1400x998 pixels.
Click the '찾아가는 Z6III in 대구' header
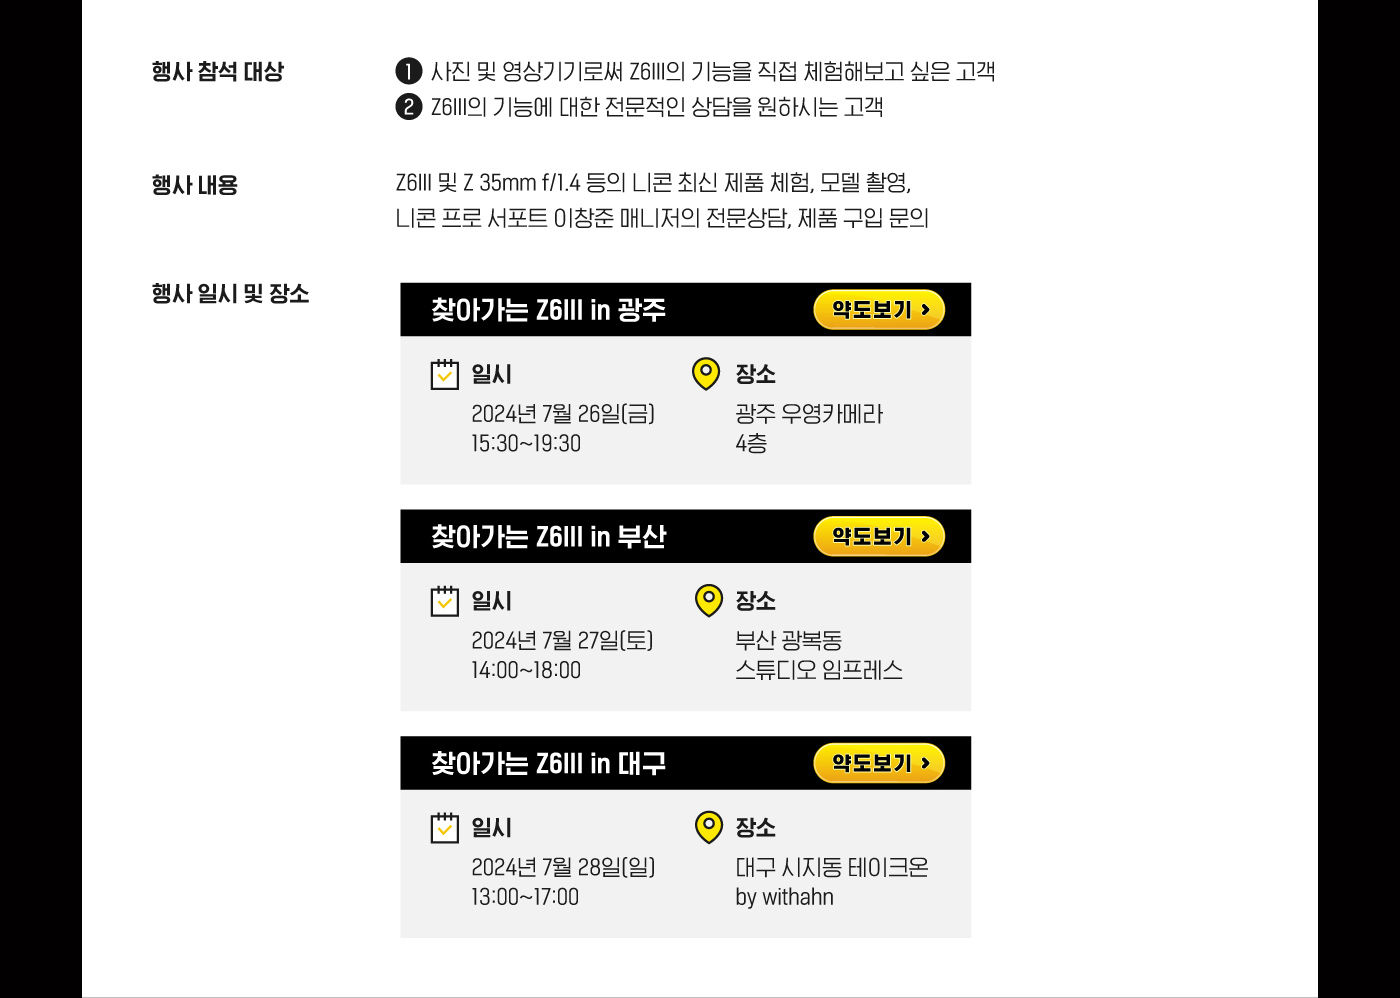coord(548,764)
